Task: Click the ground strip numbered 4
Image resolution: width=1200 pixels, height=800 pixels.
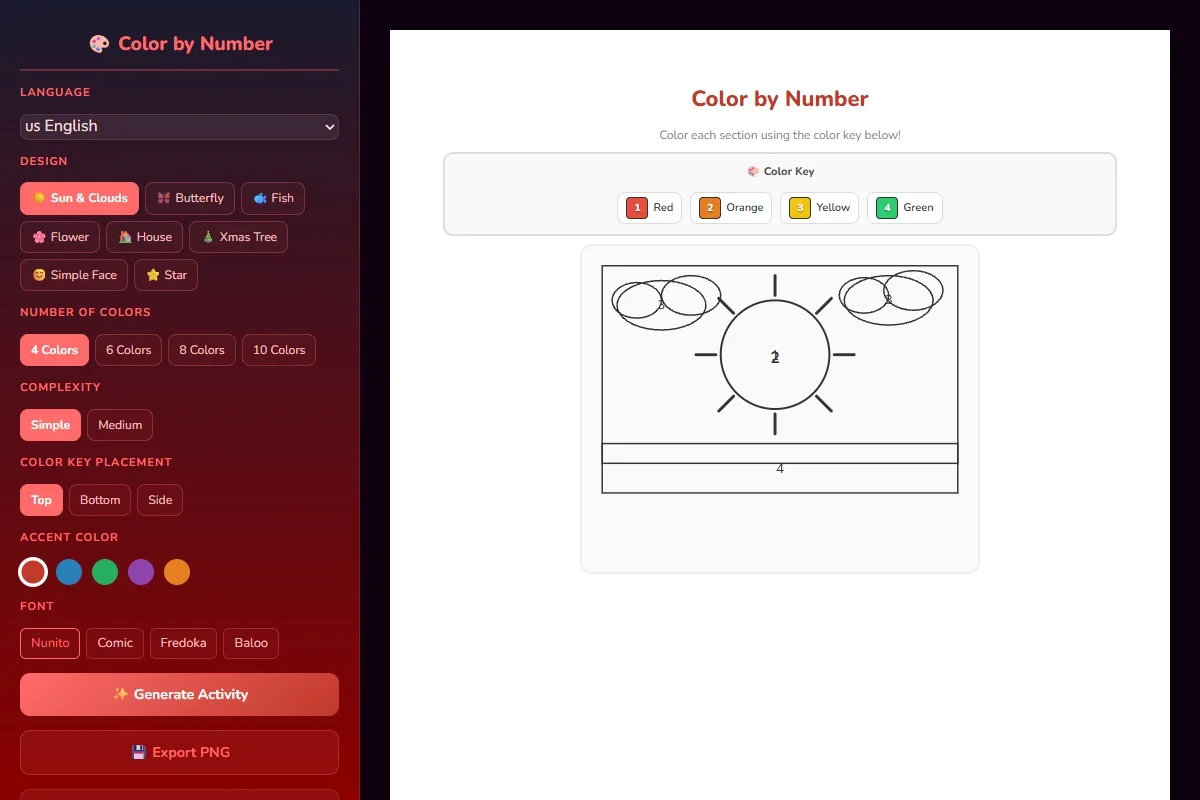Action: tap(780, 468)
